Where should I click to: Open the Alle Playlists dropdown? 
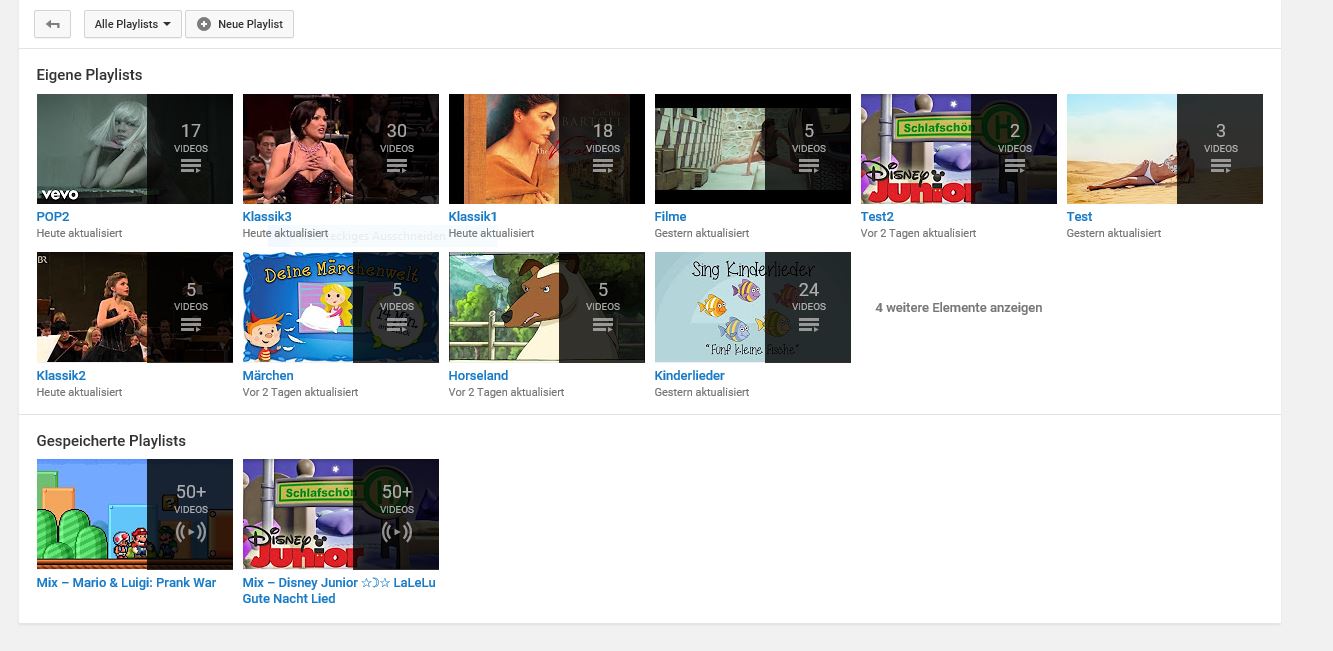(x=133, y=24)
